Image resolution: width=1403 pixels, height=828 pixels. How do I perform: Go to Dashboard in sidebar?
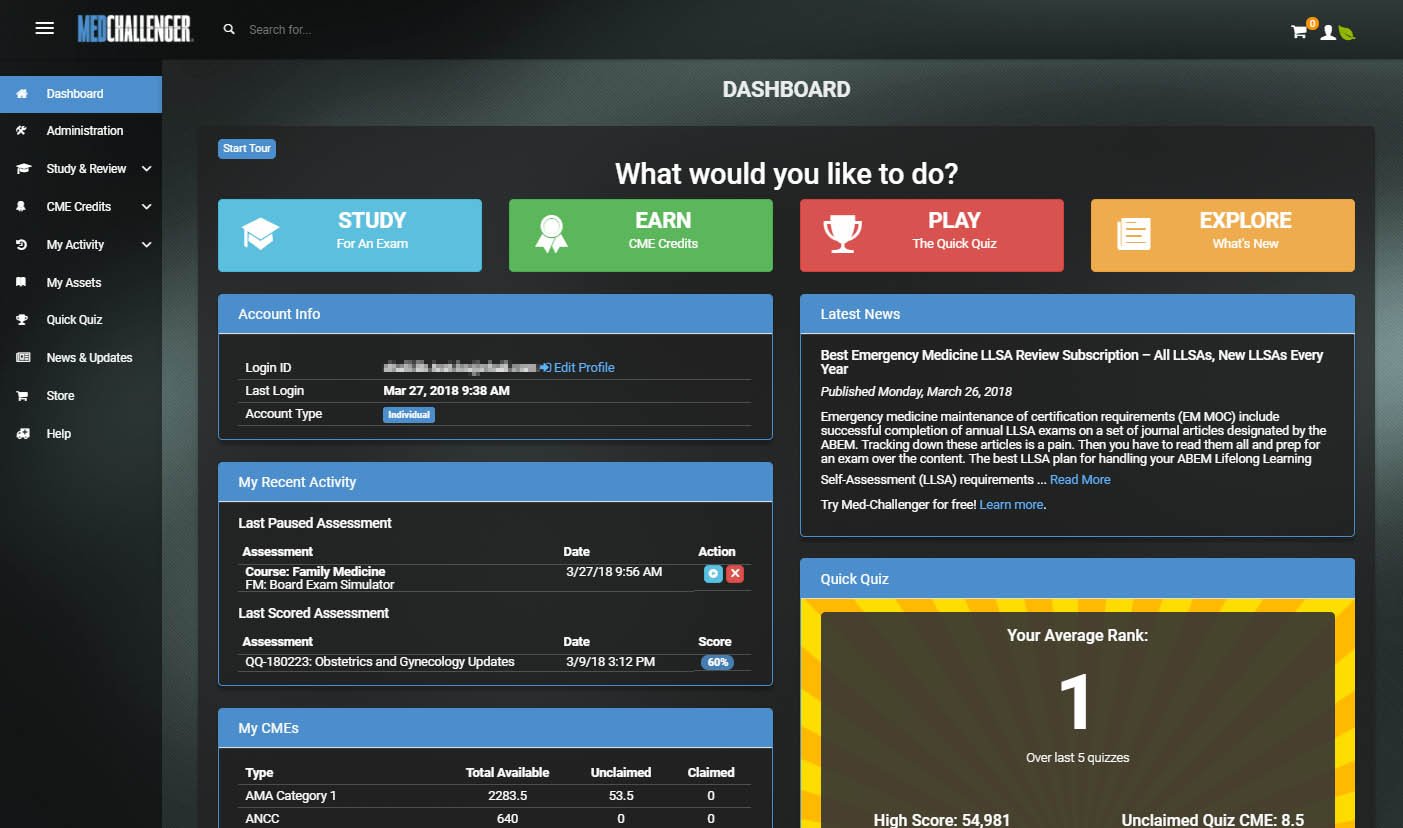[81, 94]
